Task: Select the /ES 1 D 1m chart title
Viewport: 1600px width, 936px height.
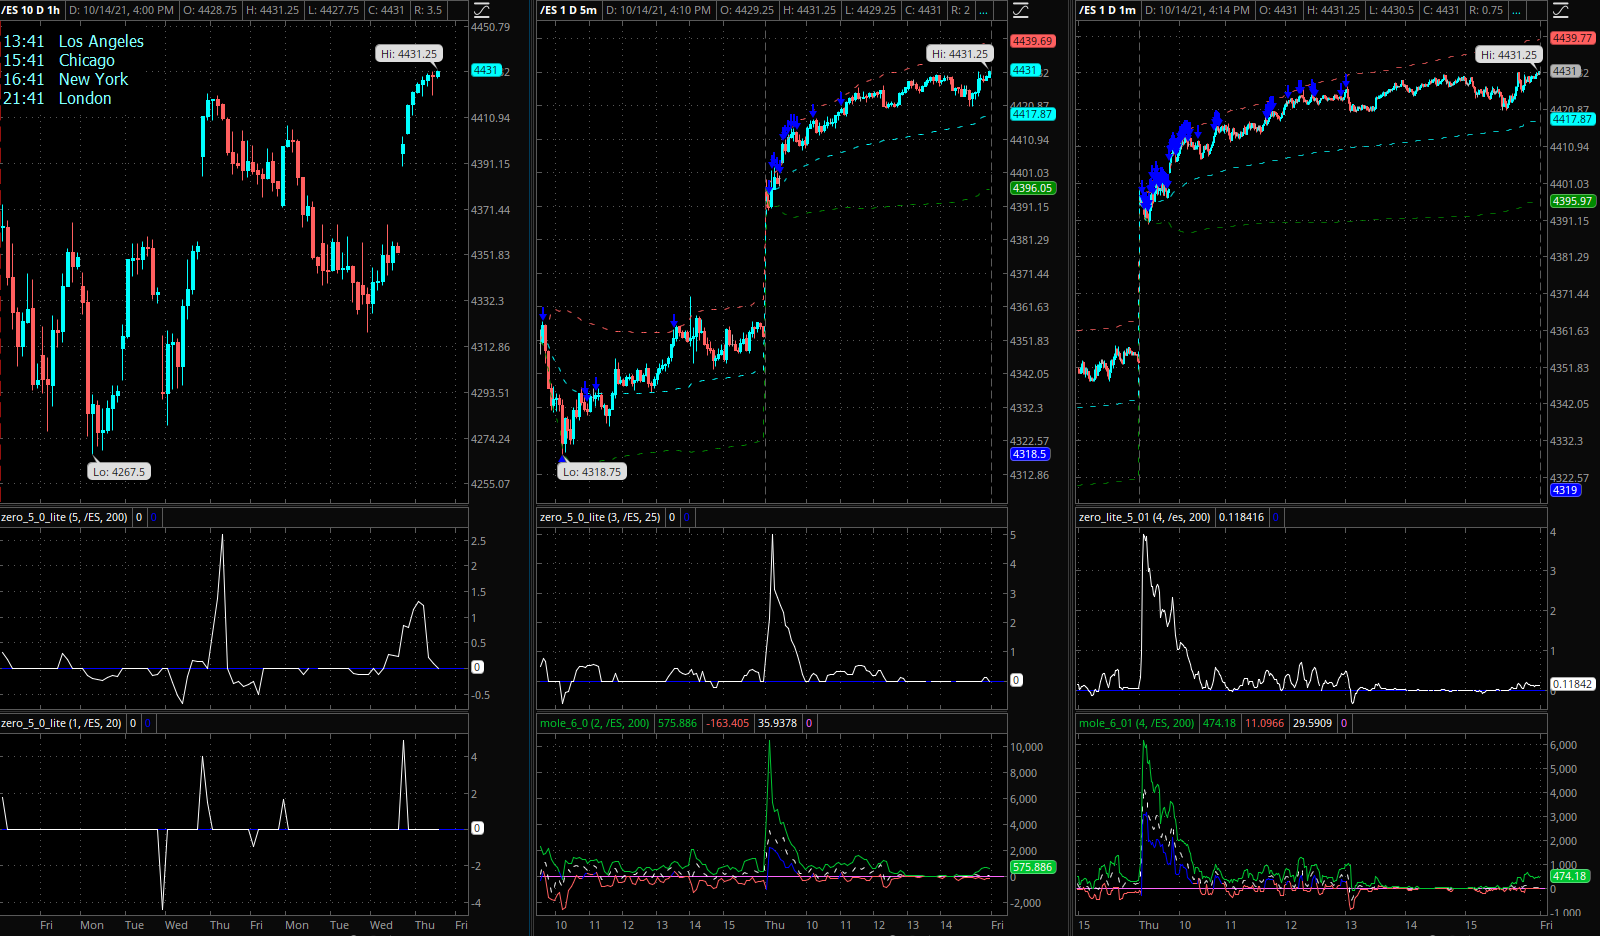Action: (x=1108, y=10)
